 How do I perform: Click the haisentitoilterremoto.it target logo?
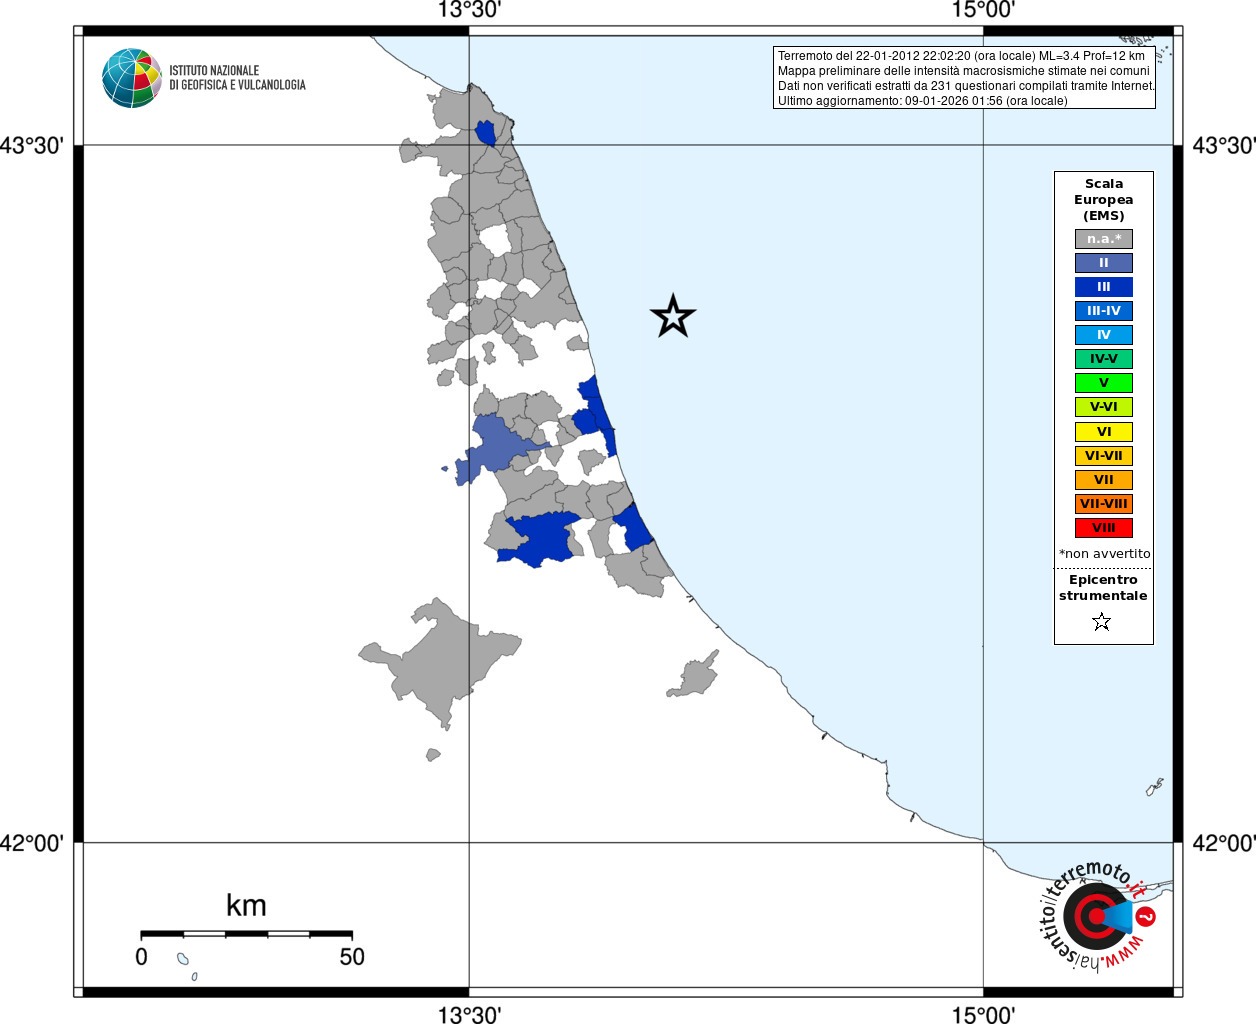tap(1097, 917)
